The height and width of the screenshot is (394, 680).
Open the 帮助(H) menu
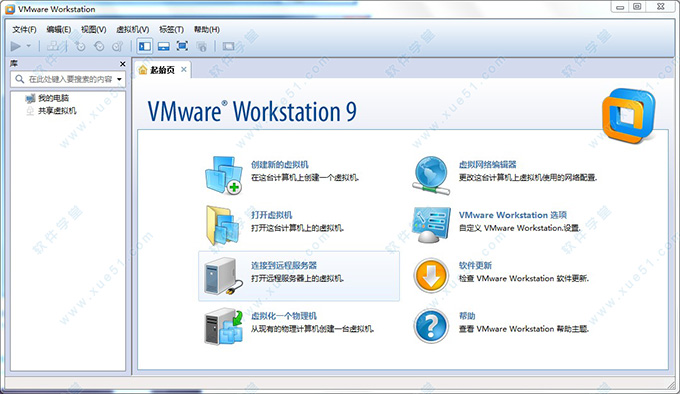206,29
